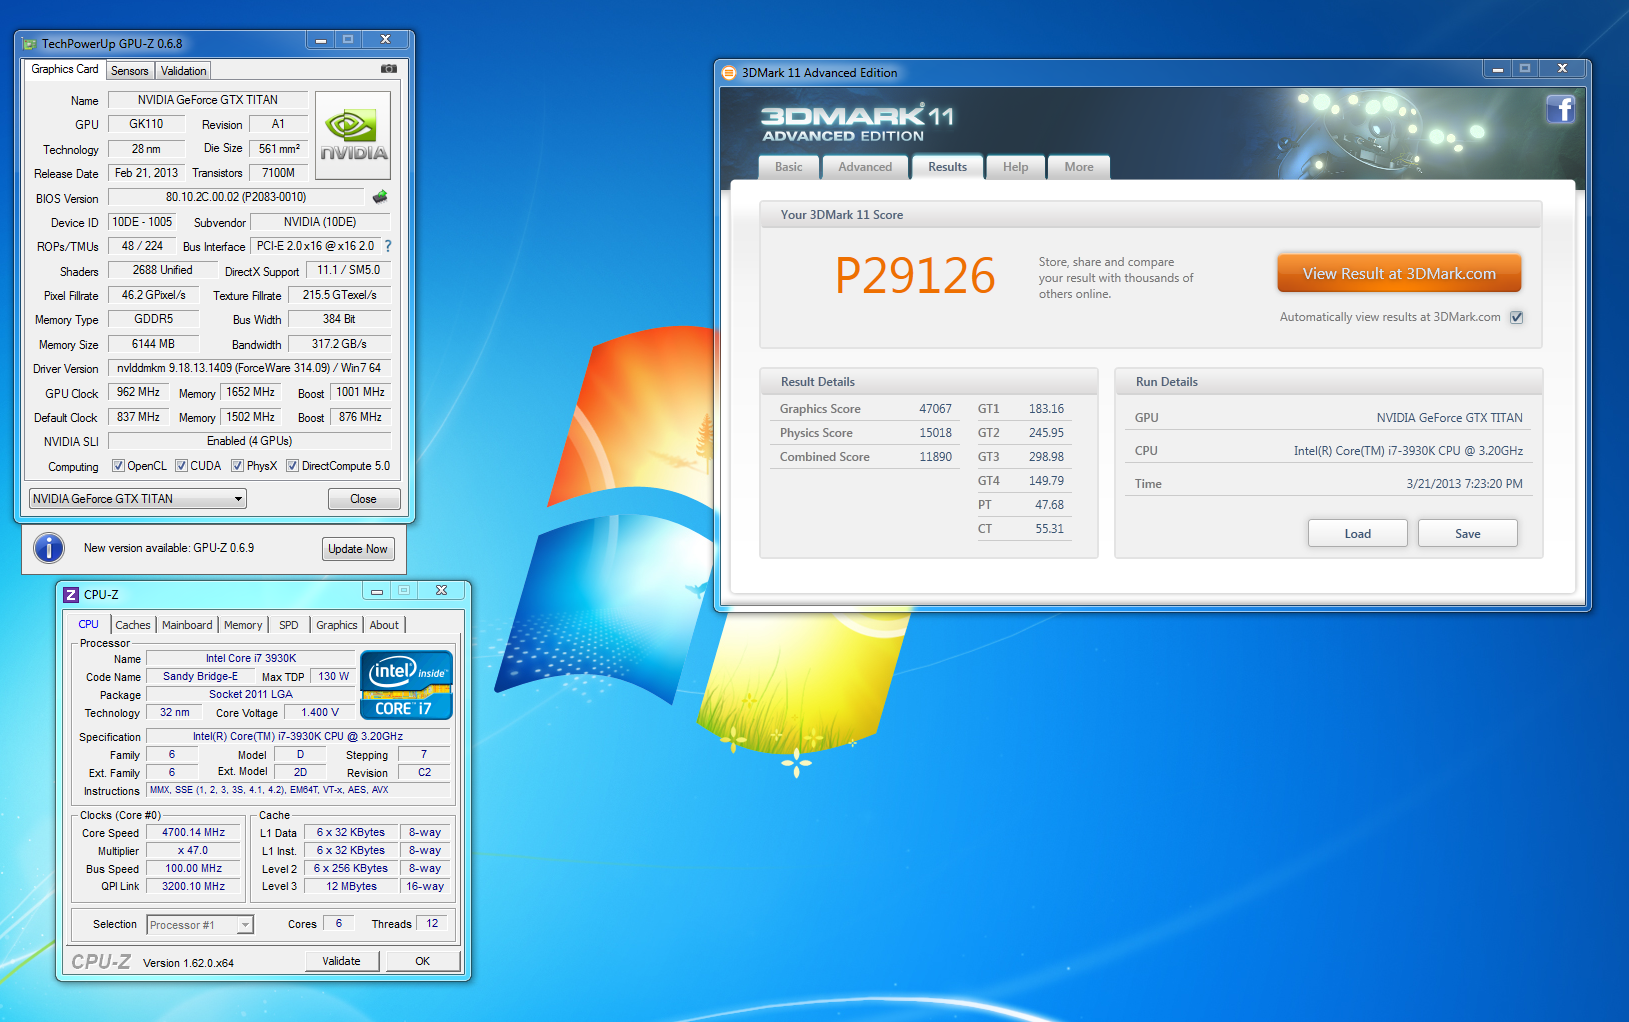Click the blue info icon in GPU-Z update bar

click(x=49, y=548)
